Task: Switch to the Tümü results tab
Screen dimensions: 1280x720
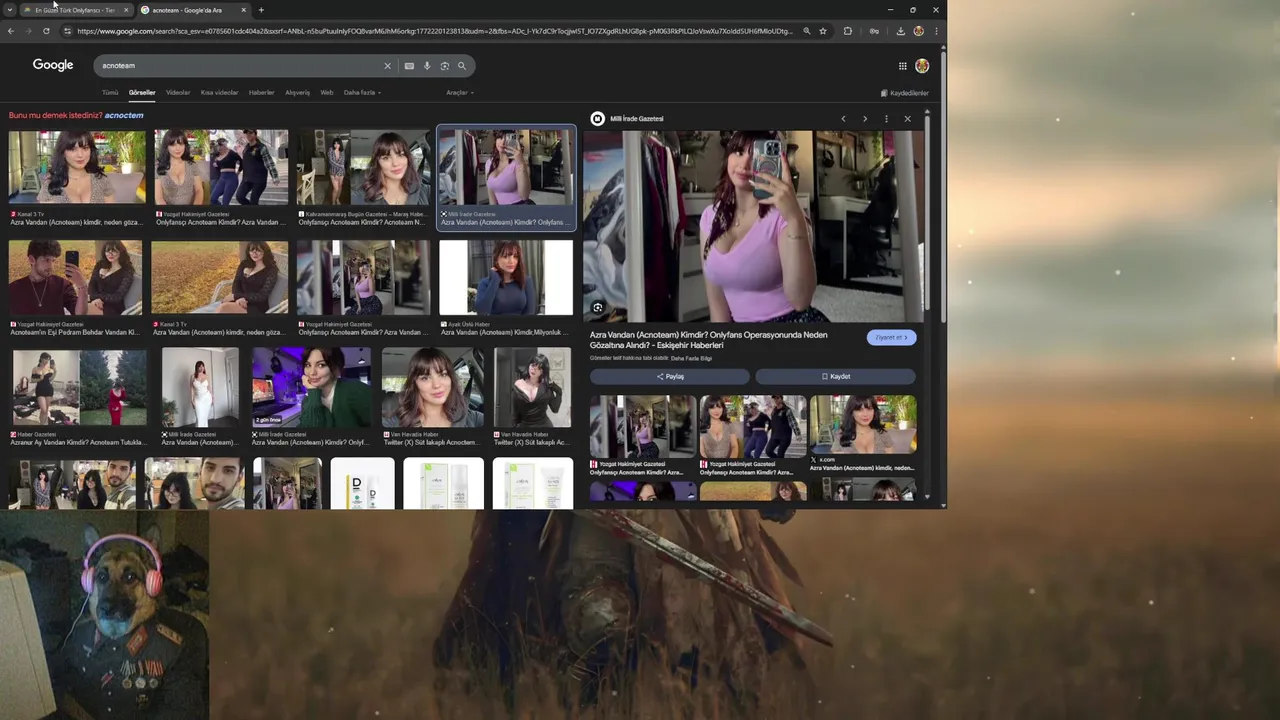Action: click(x=110, y=93)
